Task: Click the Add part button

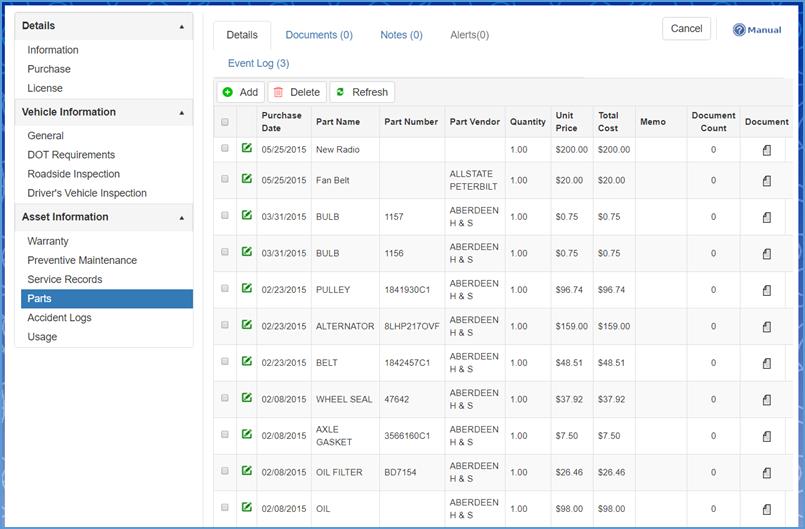Action: click(240, 92)
